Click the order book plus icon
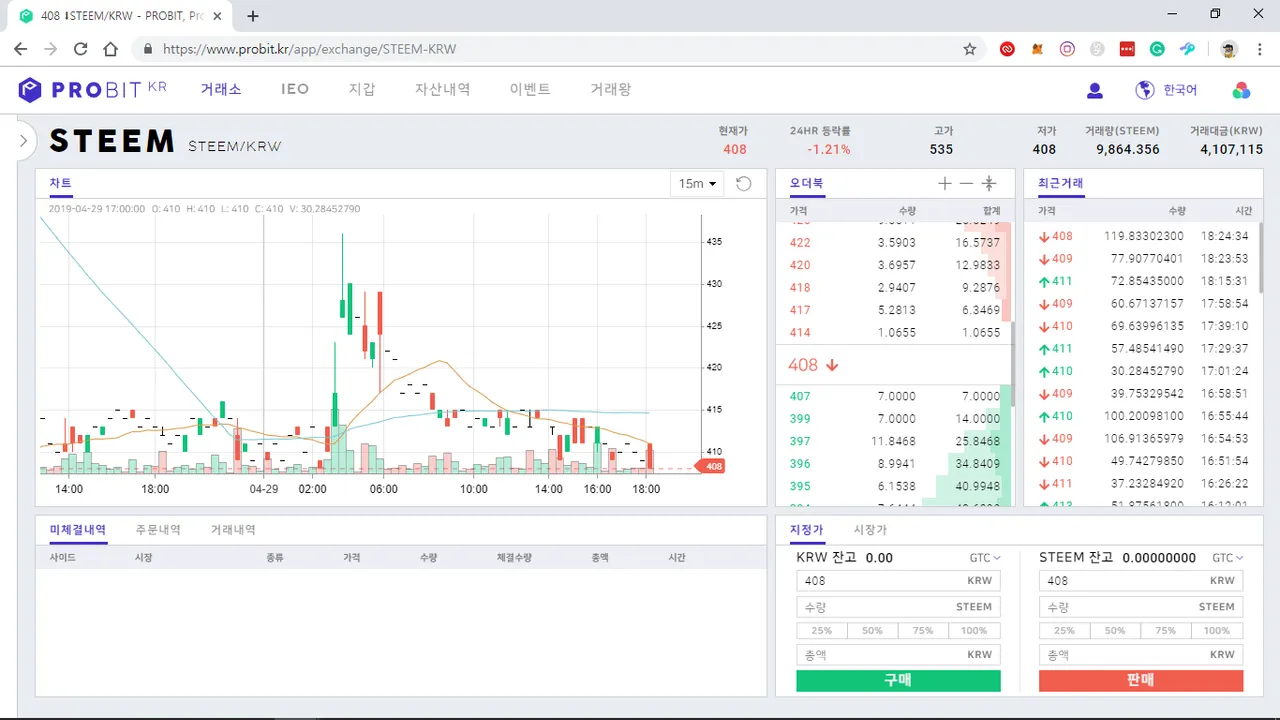 pos(944,183)
